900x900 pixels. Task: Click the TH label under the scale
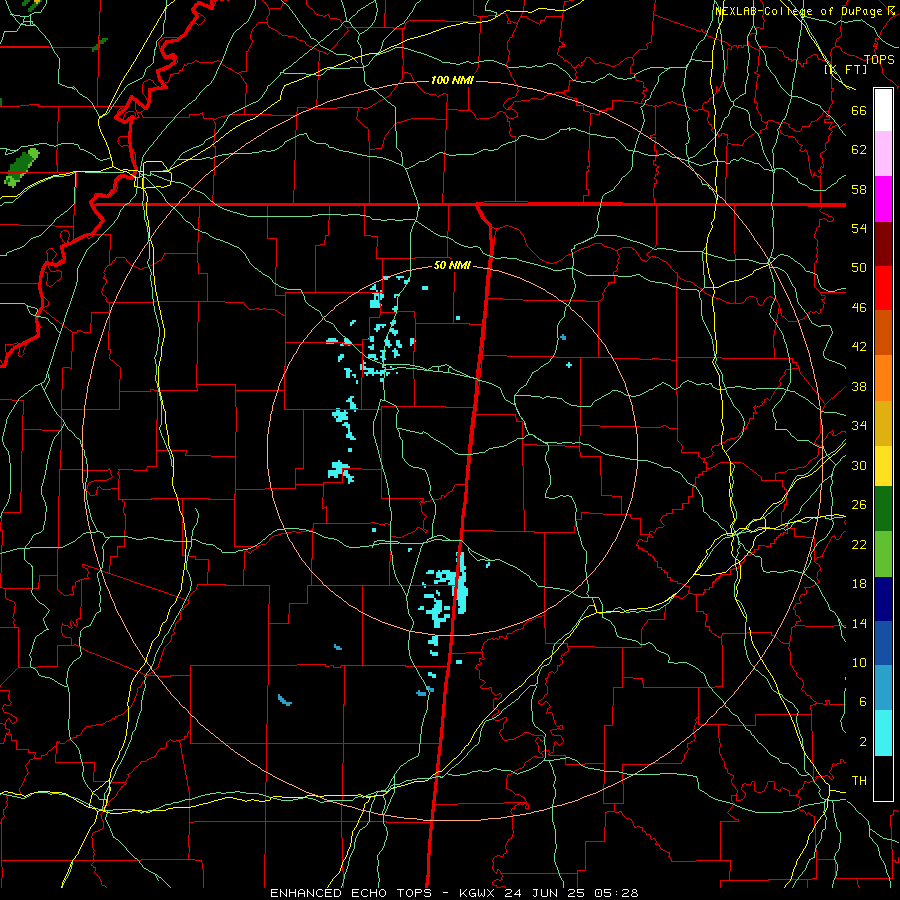[x=859, y=780]
